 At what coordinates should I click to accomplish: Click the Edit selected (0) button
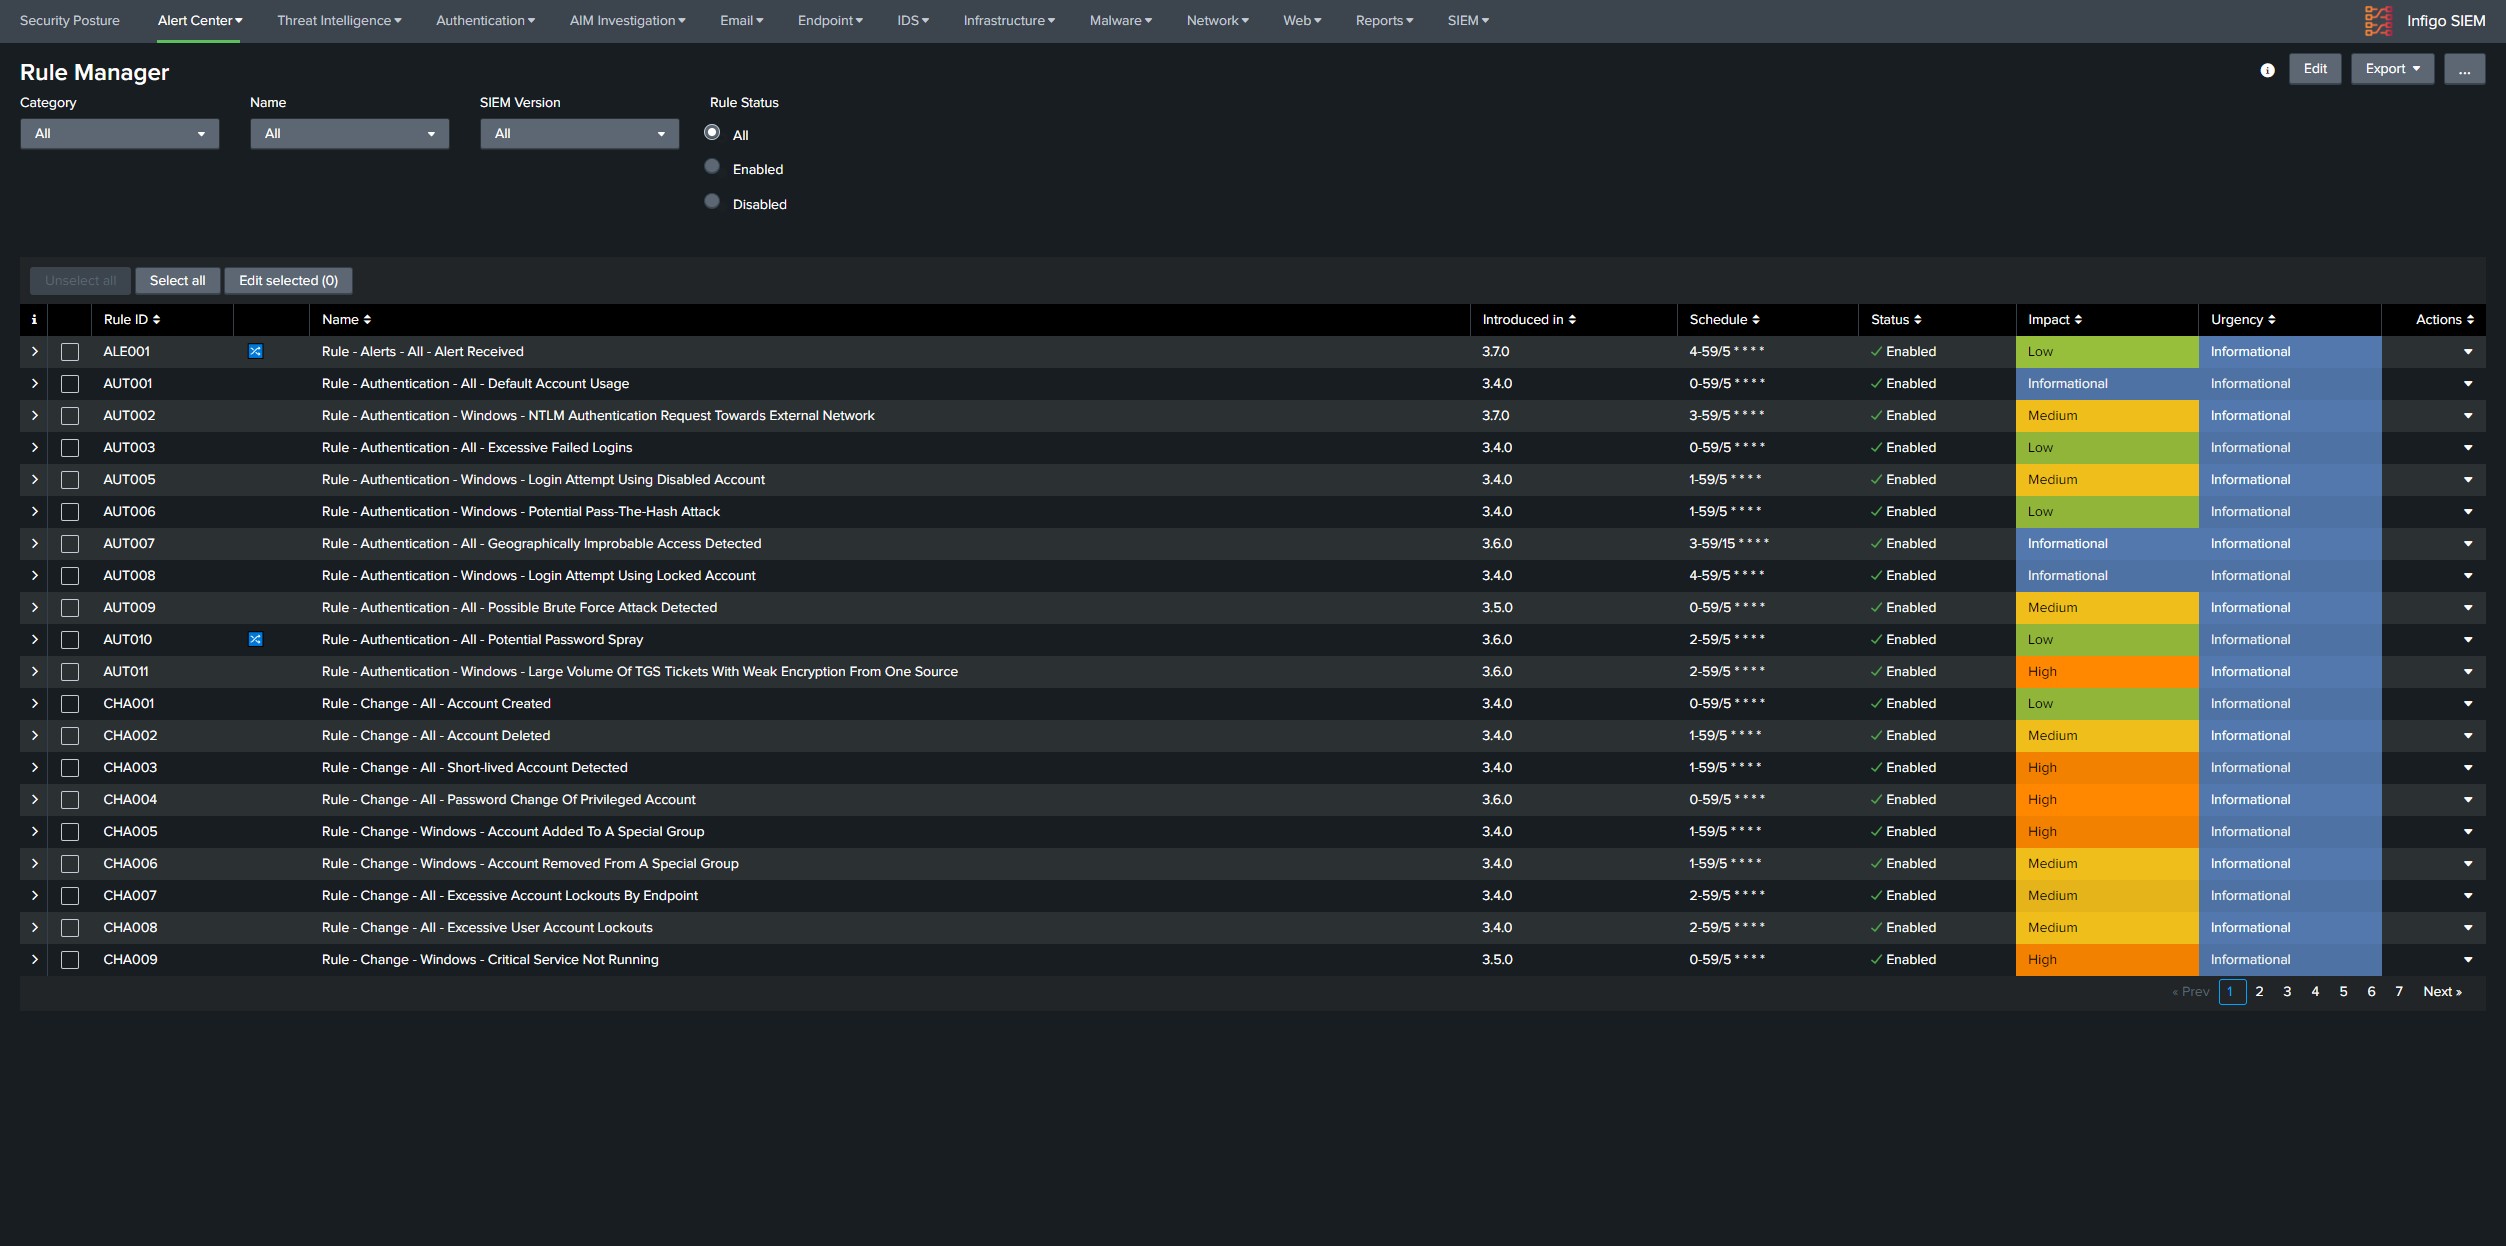tap(288, 281)
